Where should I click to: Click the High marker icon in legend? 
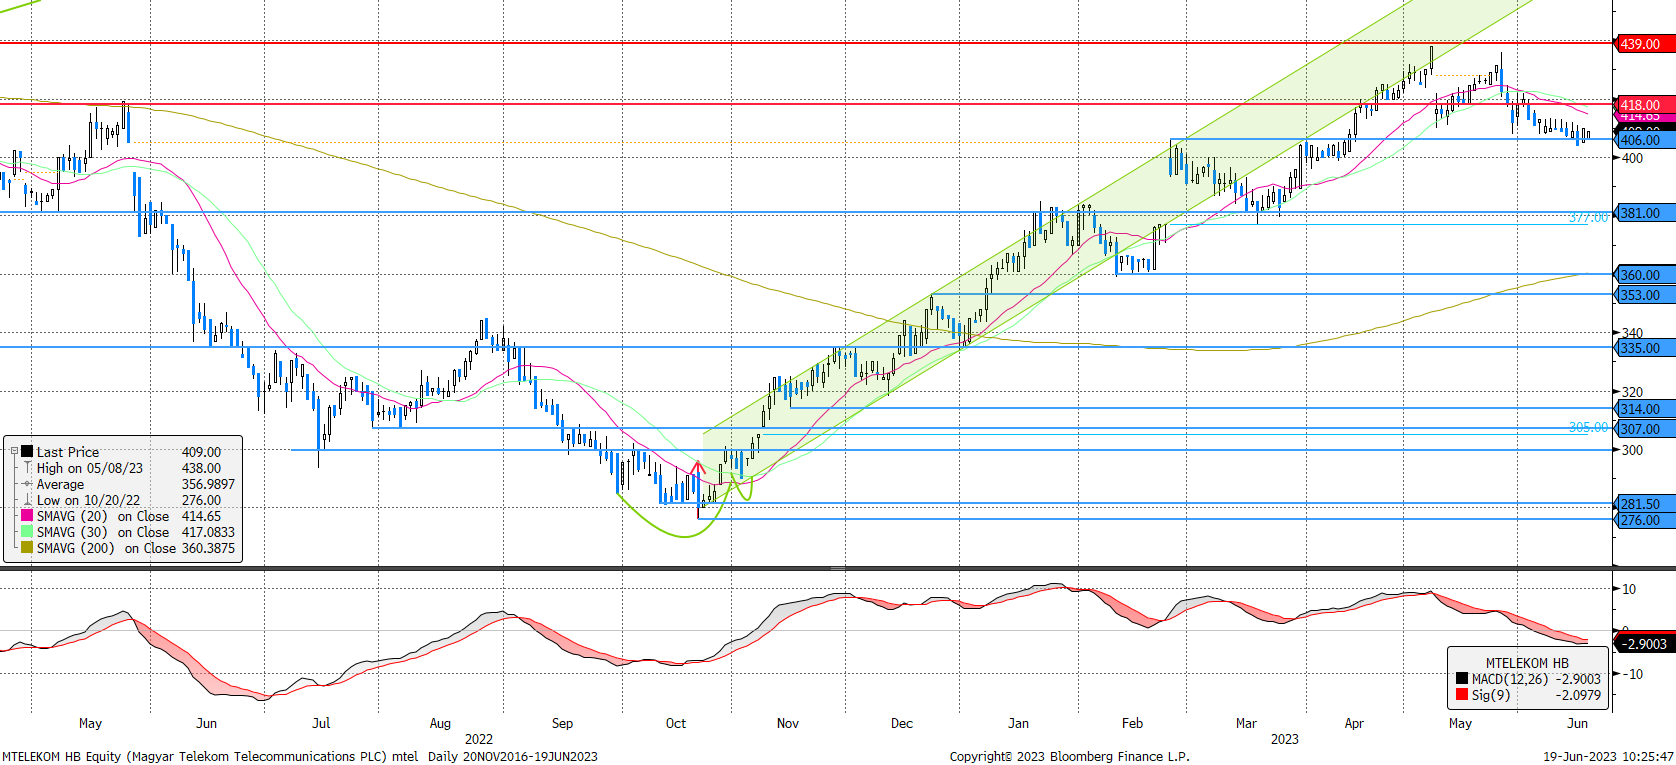click(28, 468)
